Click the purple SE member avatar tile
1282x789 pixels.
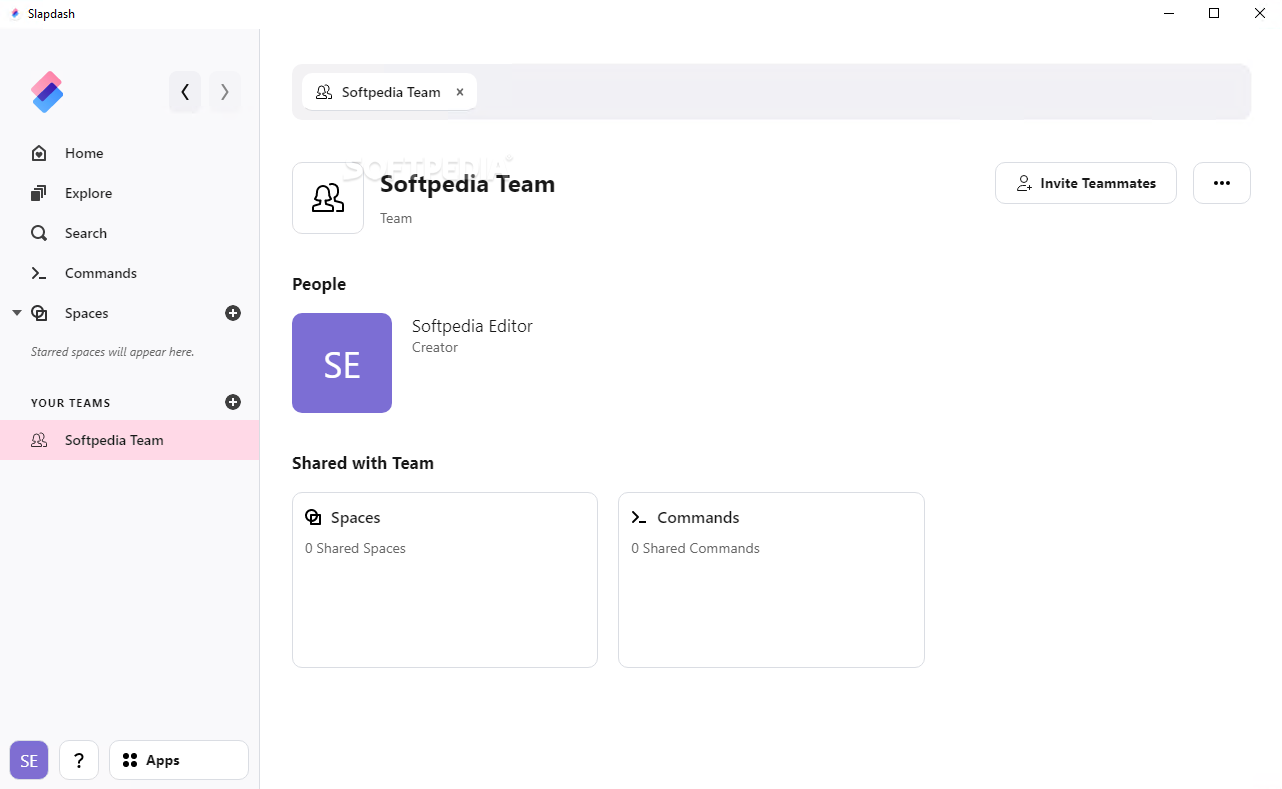pyautogui.click(x=342, y=363)
